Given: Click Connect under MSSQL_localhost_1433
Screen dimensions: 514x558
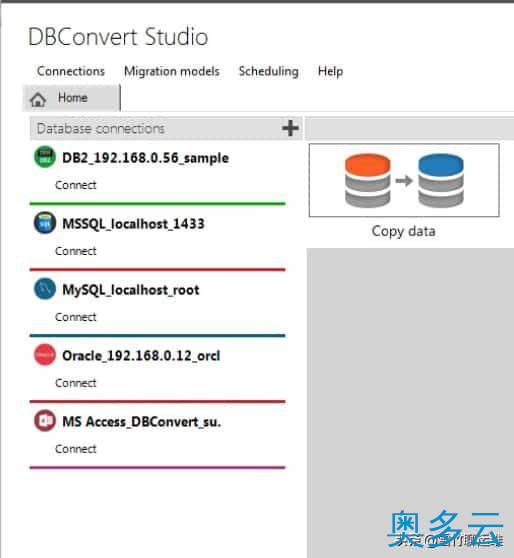Looking at the screenshot, I should tap(75, 251).
